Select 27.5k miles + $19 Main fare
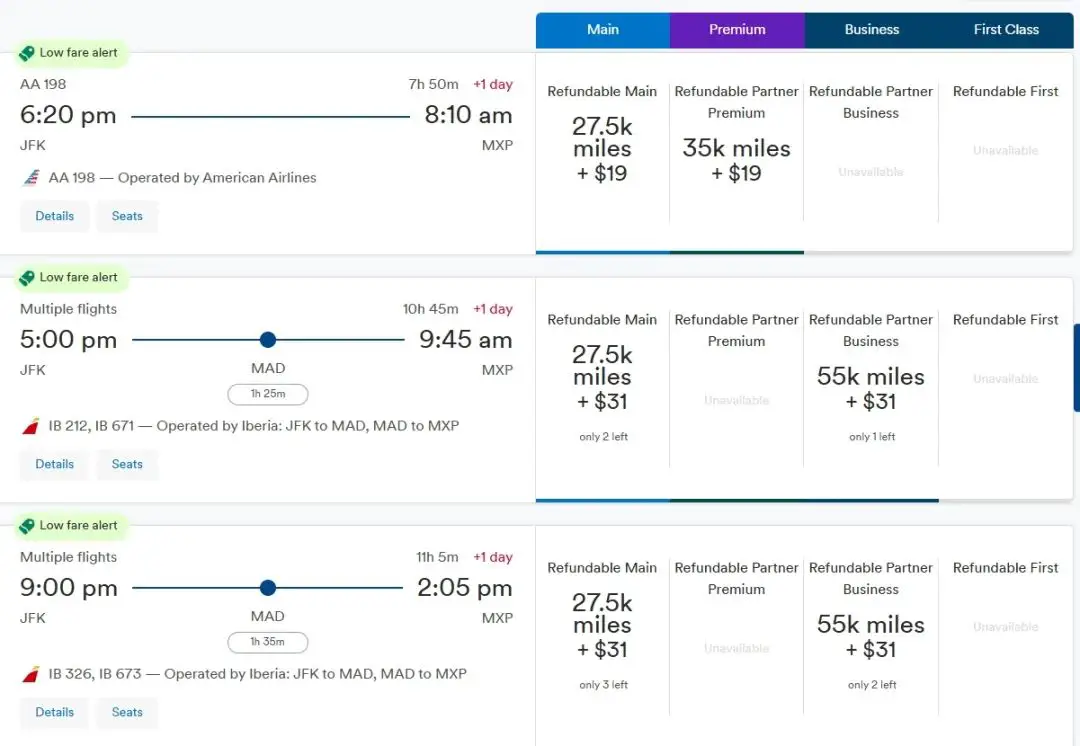The image size is (1080, 746). click(x=602, y=150)
